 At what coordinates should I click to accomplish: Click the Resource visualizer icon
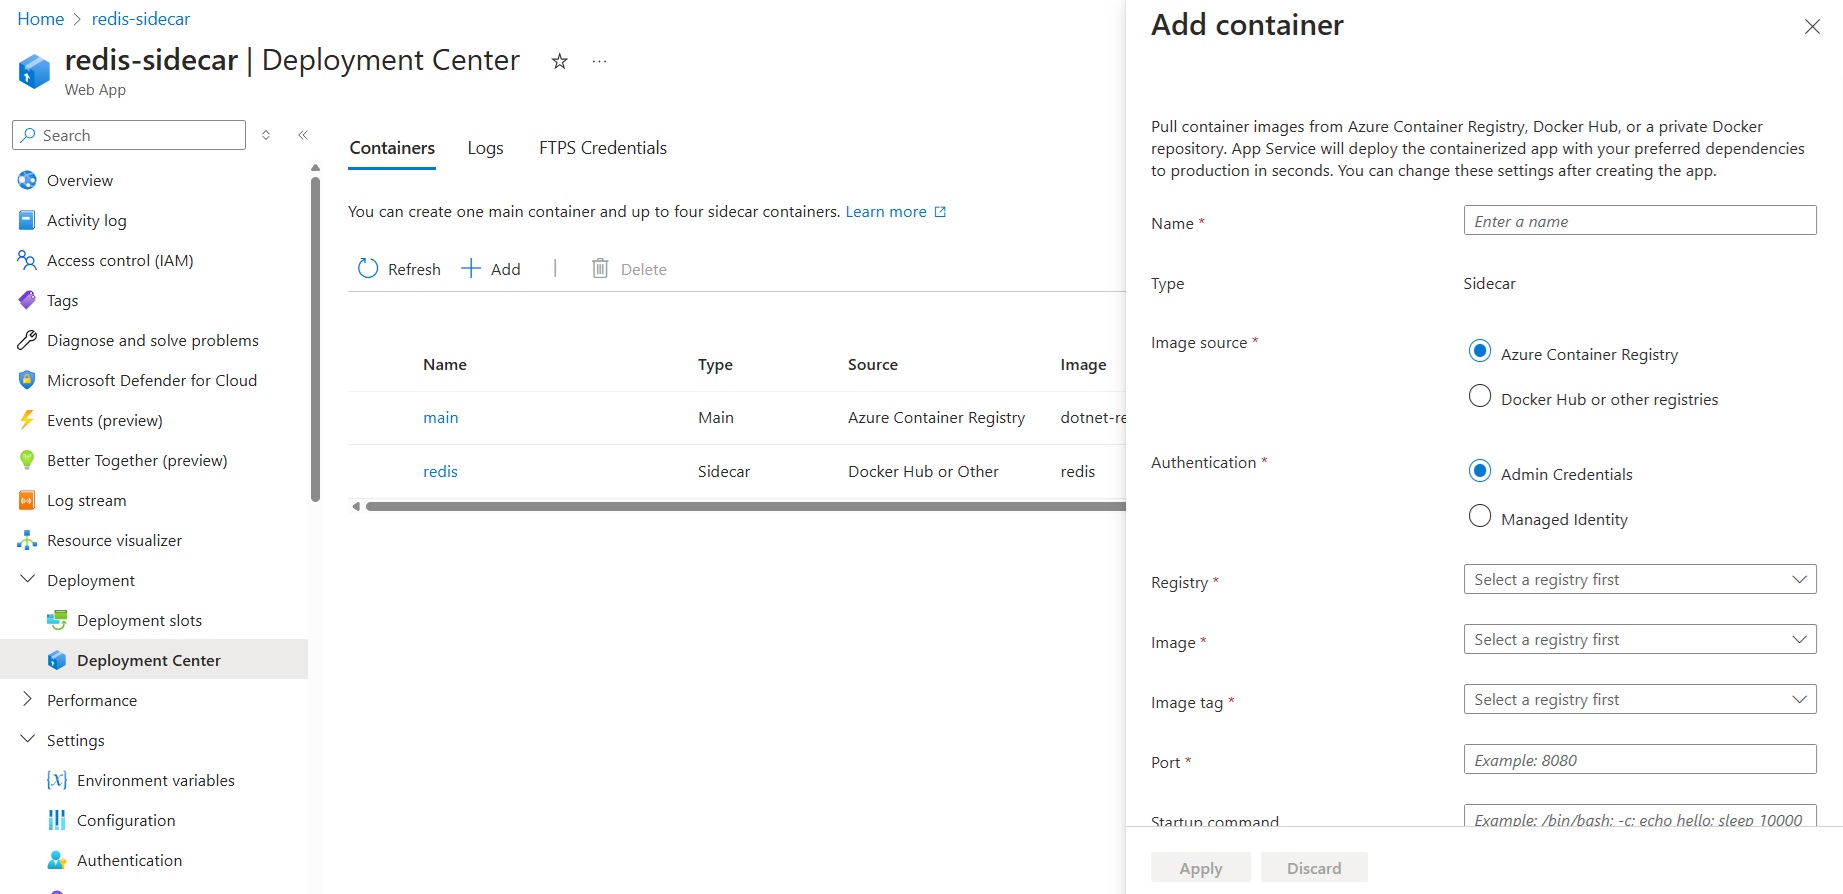(x=27, y=540)
